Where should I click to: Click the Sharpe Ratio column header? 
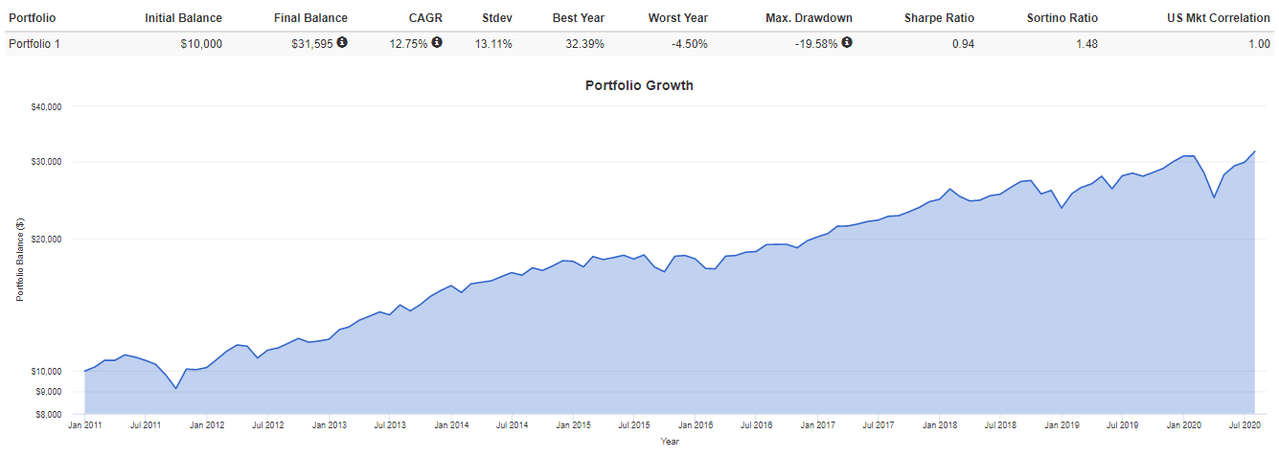939,18
